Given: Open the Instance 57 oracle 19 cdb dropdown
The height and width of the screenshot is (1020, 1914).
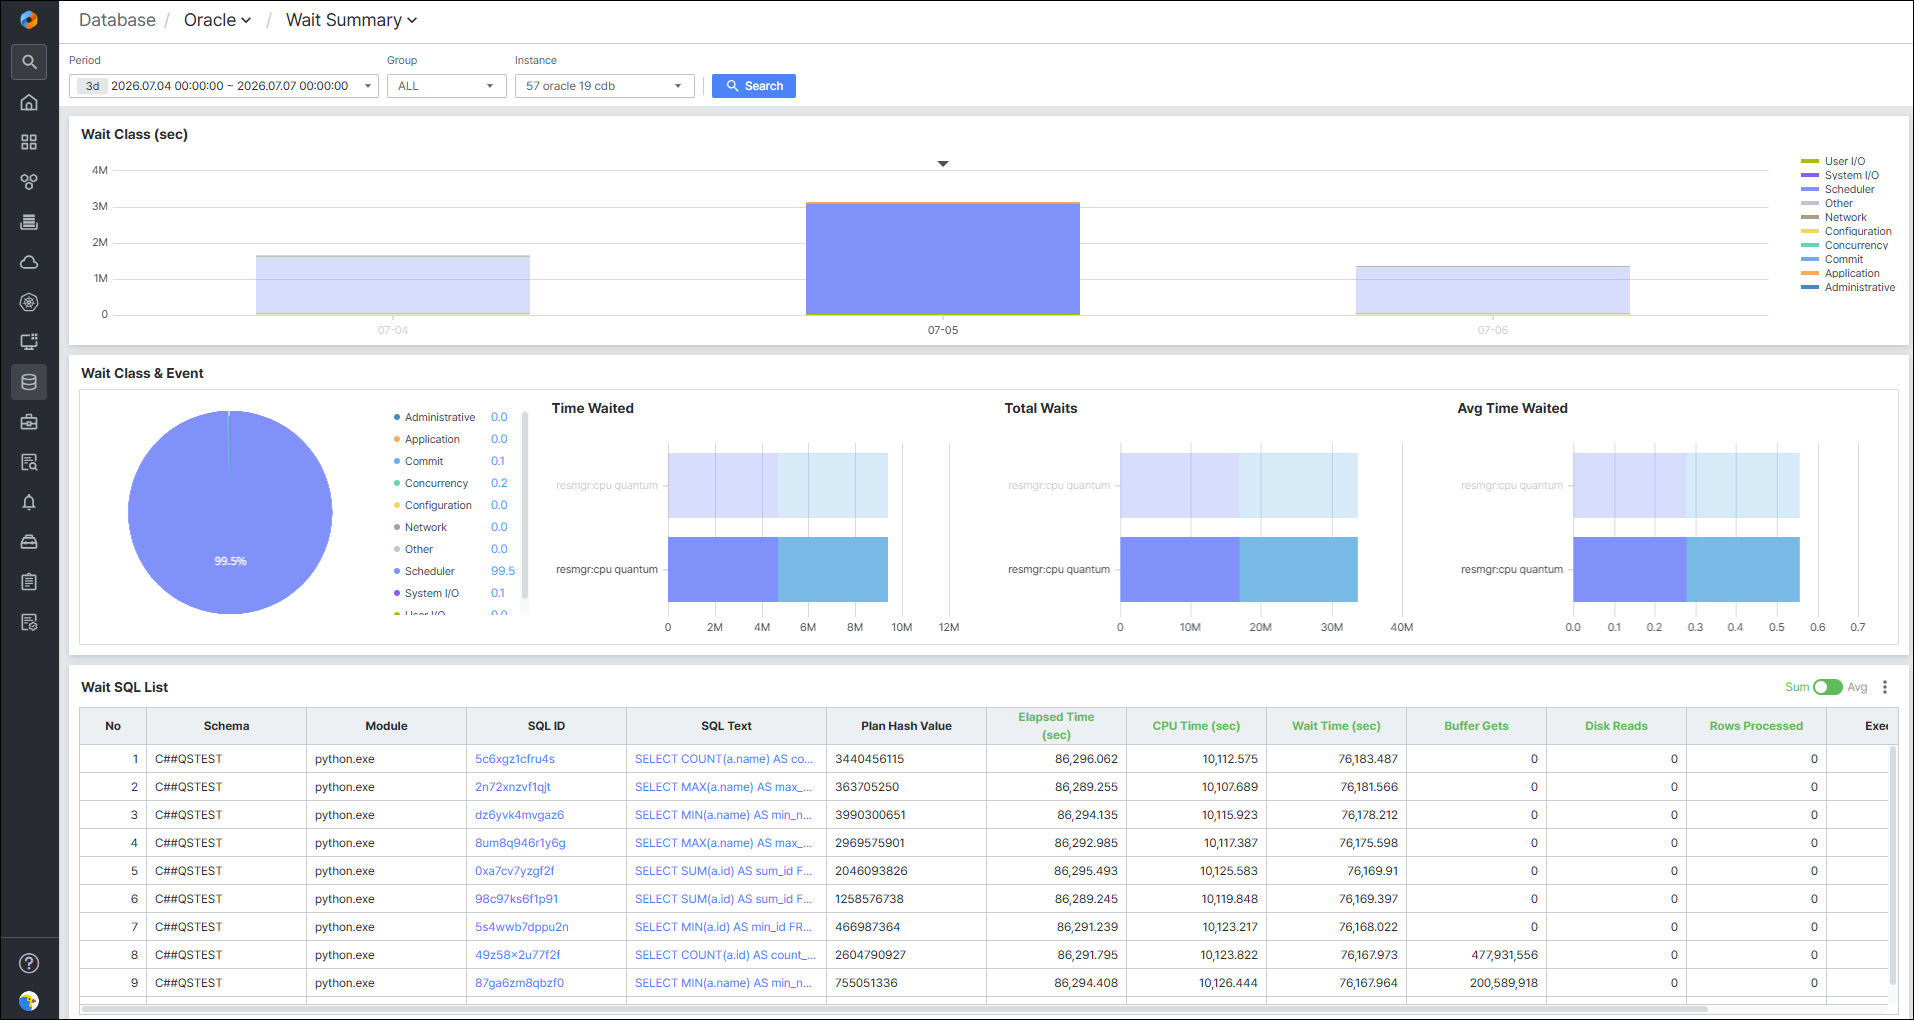Looking at the screenshot, I should (x=604, y=86).
